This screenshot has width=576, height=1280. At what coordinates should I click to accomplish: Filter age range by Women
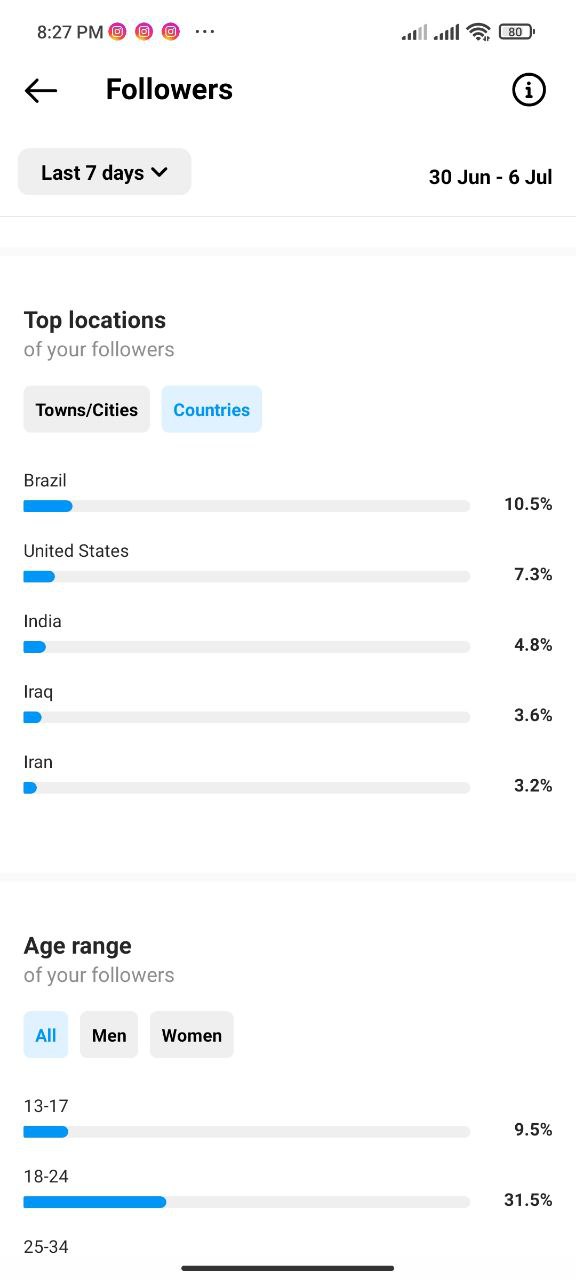[x=192, y=1035]
